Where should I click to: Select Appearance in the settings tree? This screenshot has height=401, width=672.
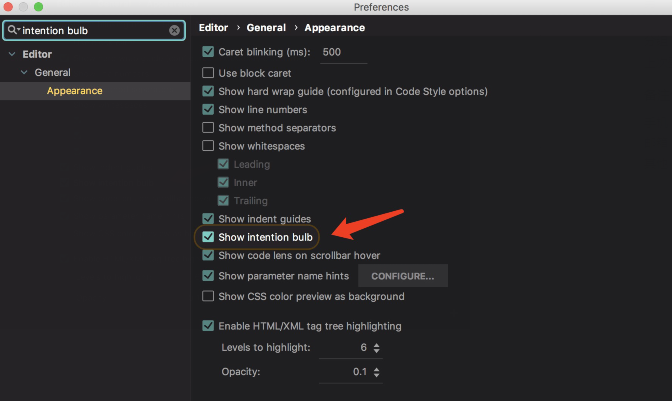pyautogui.click(x=74, y=91)
